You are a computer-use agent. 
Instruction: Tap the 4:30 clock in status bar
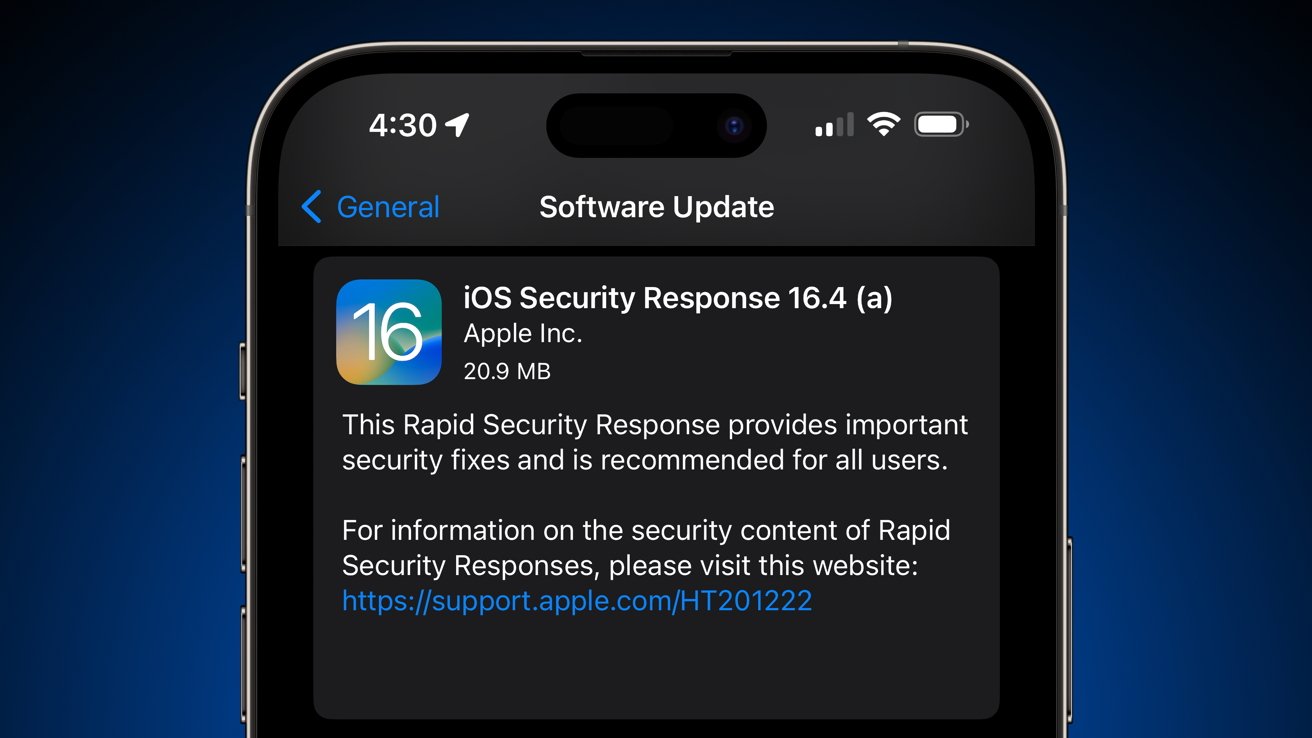[x=403, y=125]
